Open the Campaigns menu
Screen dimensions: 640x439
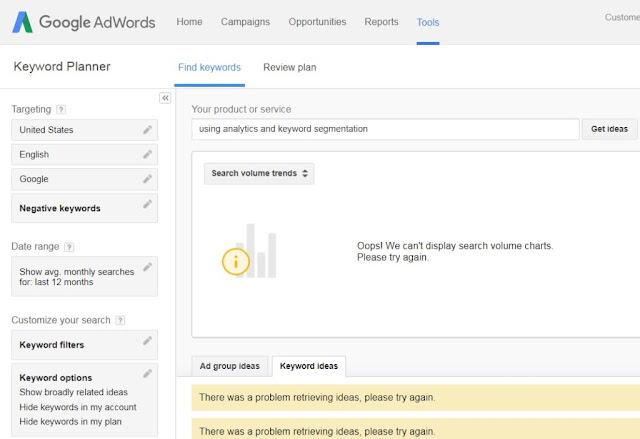[x=245, y=22]
